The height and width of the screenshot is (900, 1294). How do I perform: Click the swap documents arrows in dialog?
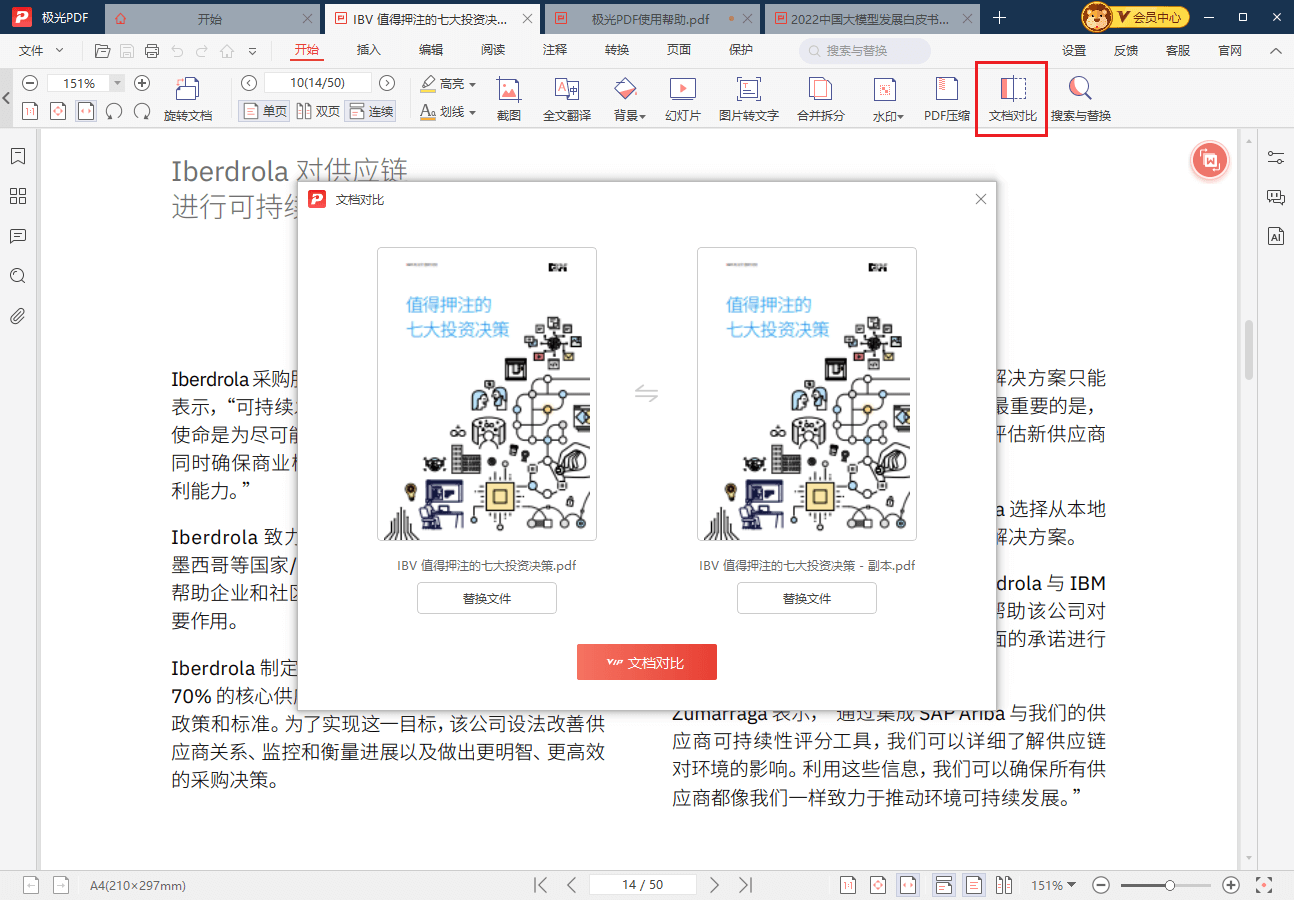[x=646, y=393]
